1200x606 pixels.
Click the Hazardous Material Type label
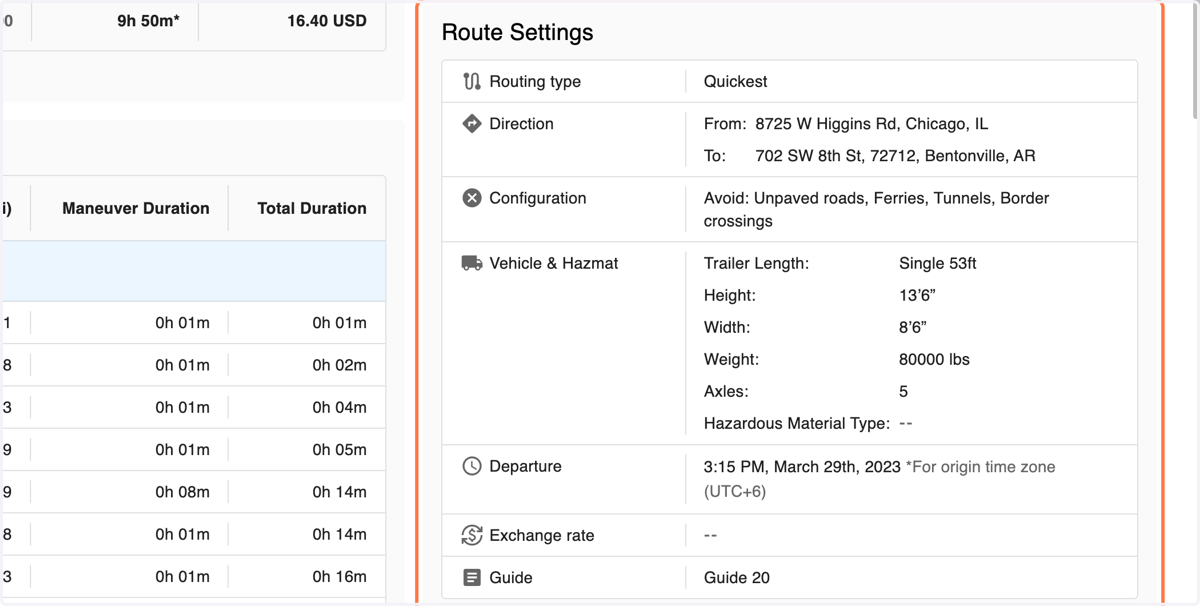pos(797,423)
